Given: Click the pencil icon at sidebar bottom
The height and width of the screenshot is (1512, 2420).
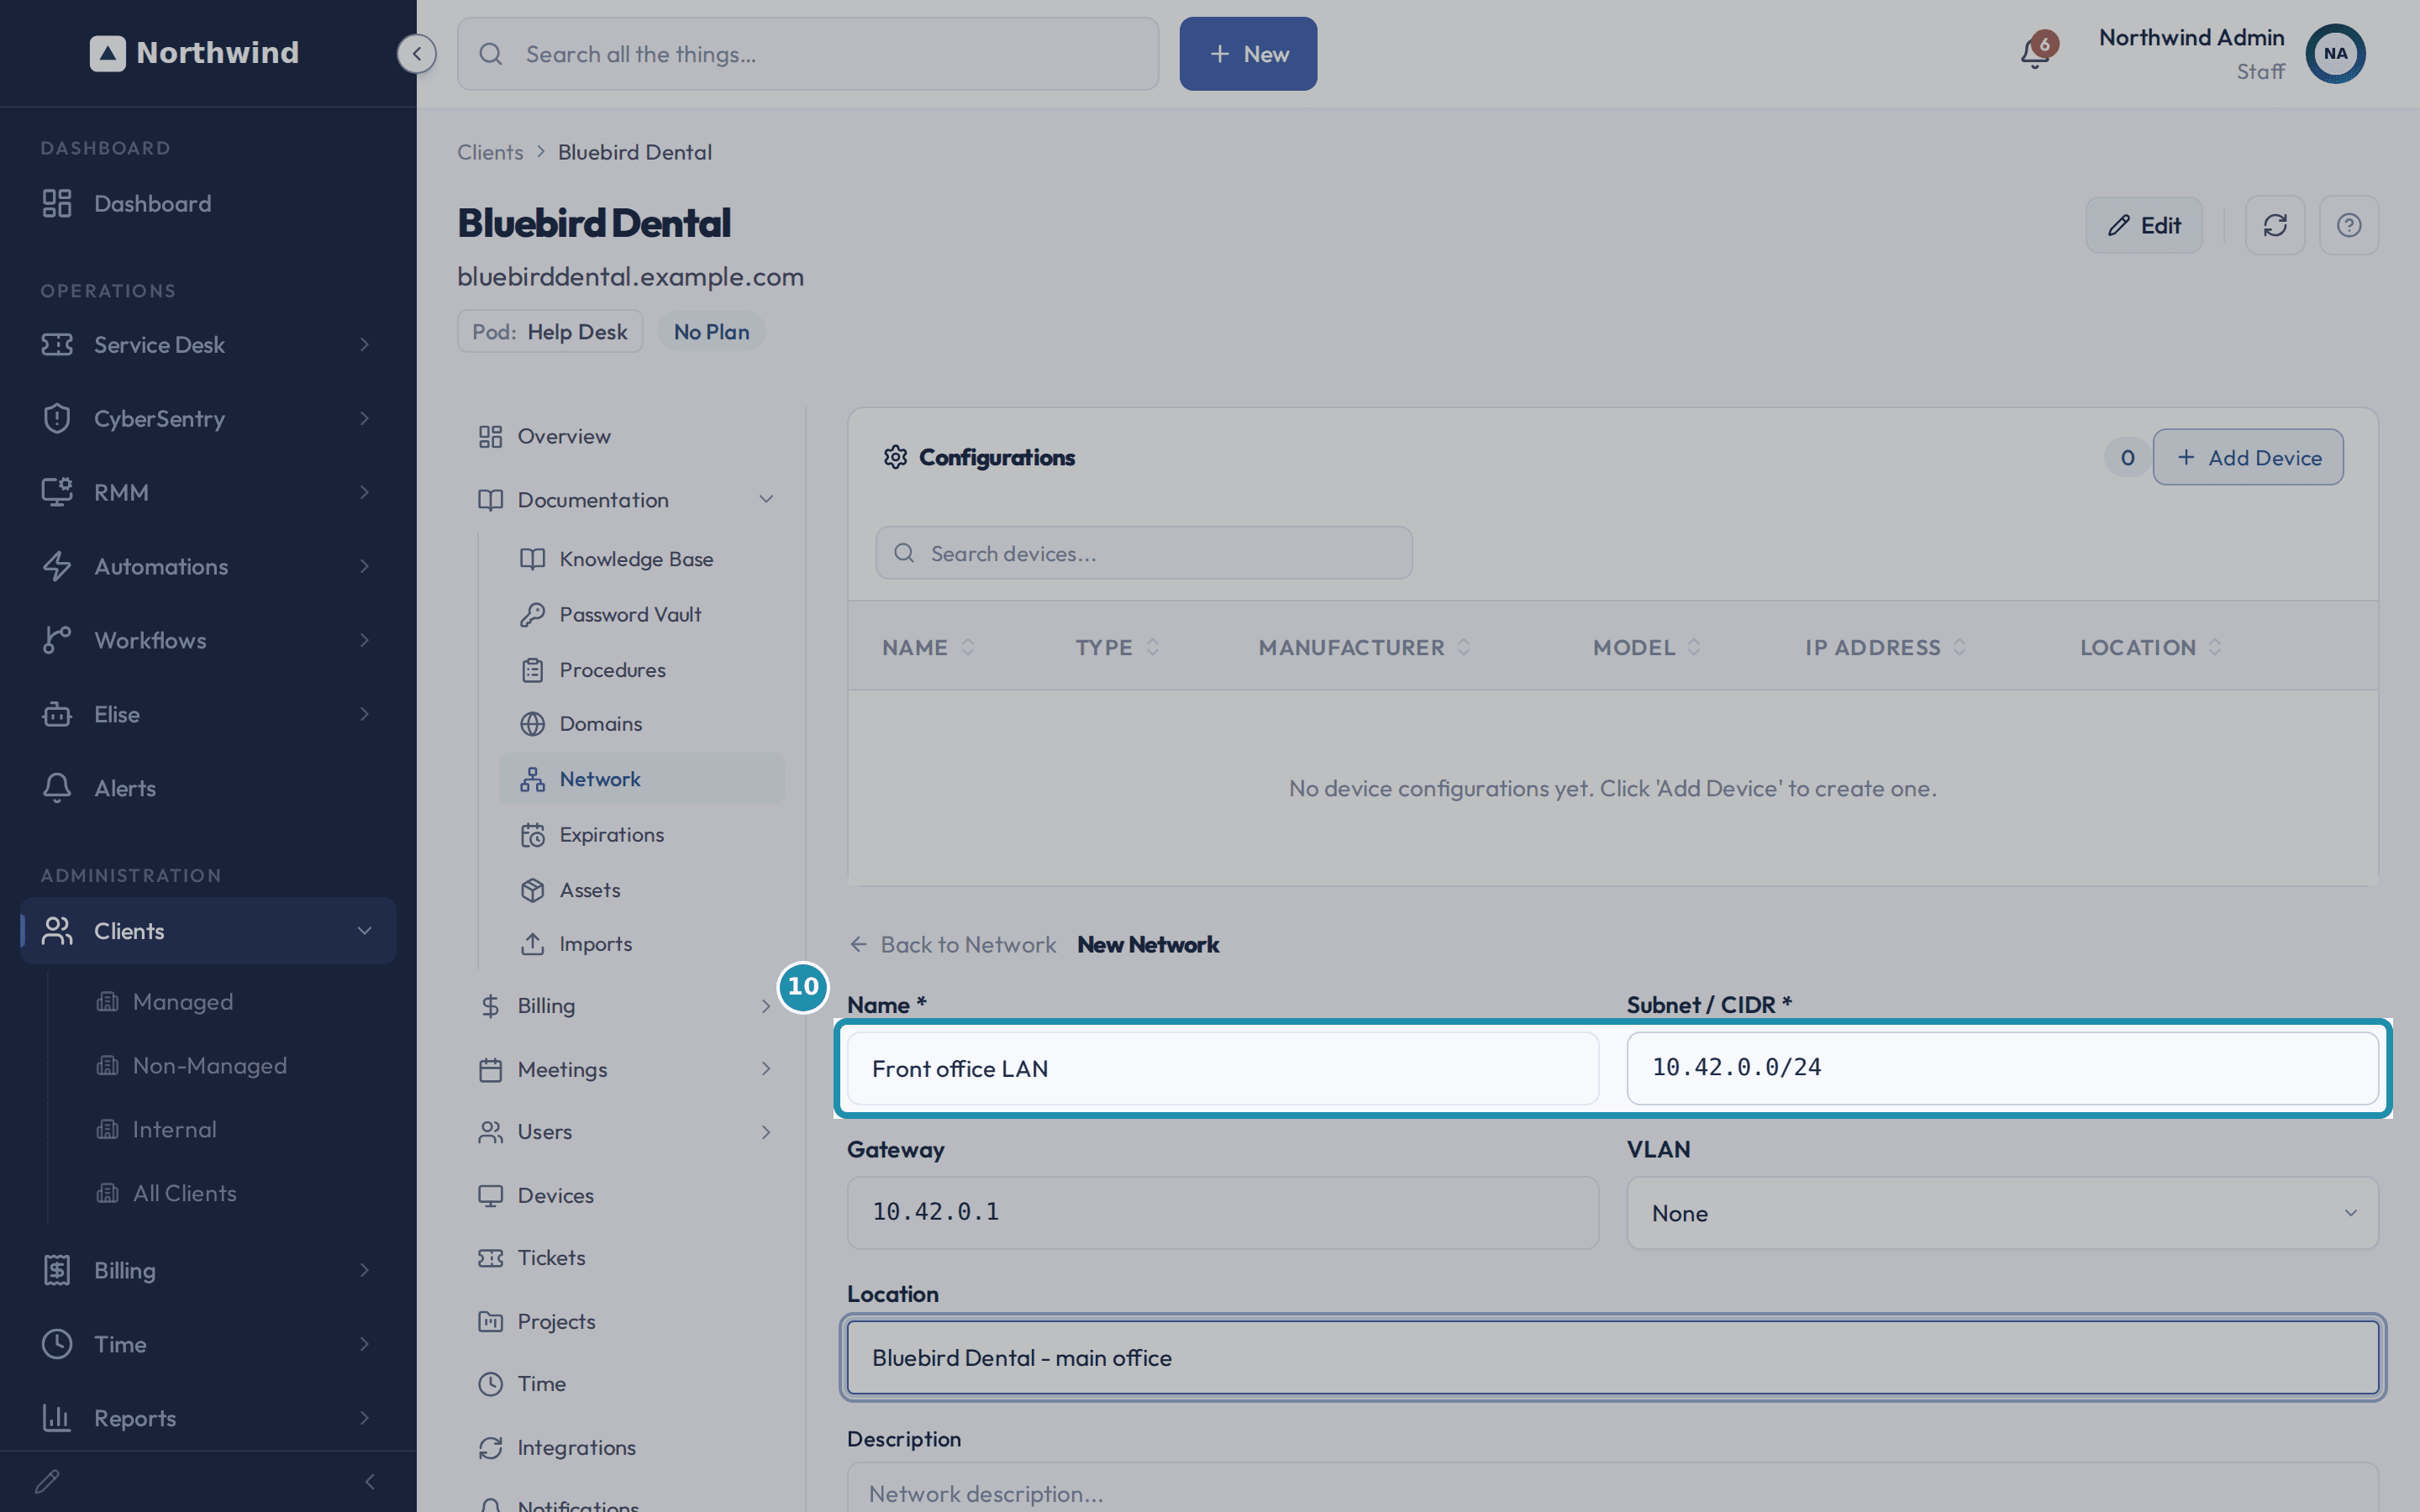Looking at the screenshot, I should (x=47, y=1481).
